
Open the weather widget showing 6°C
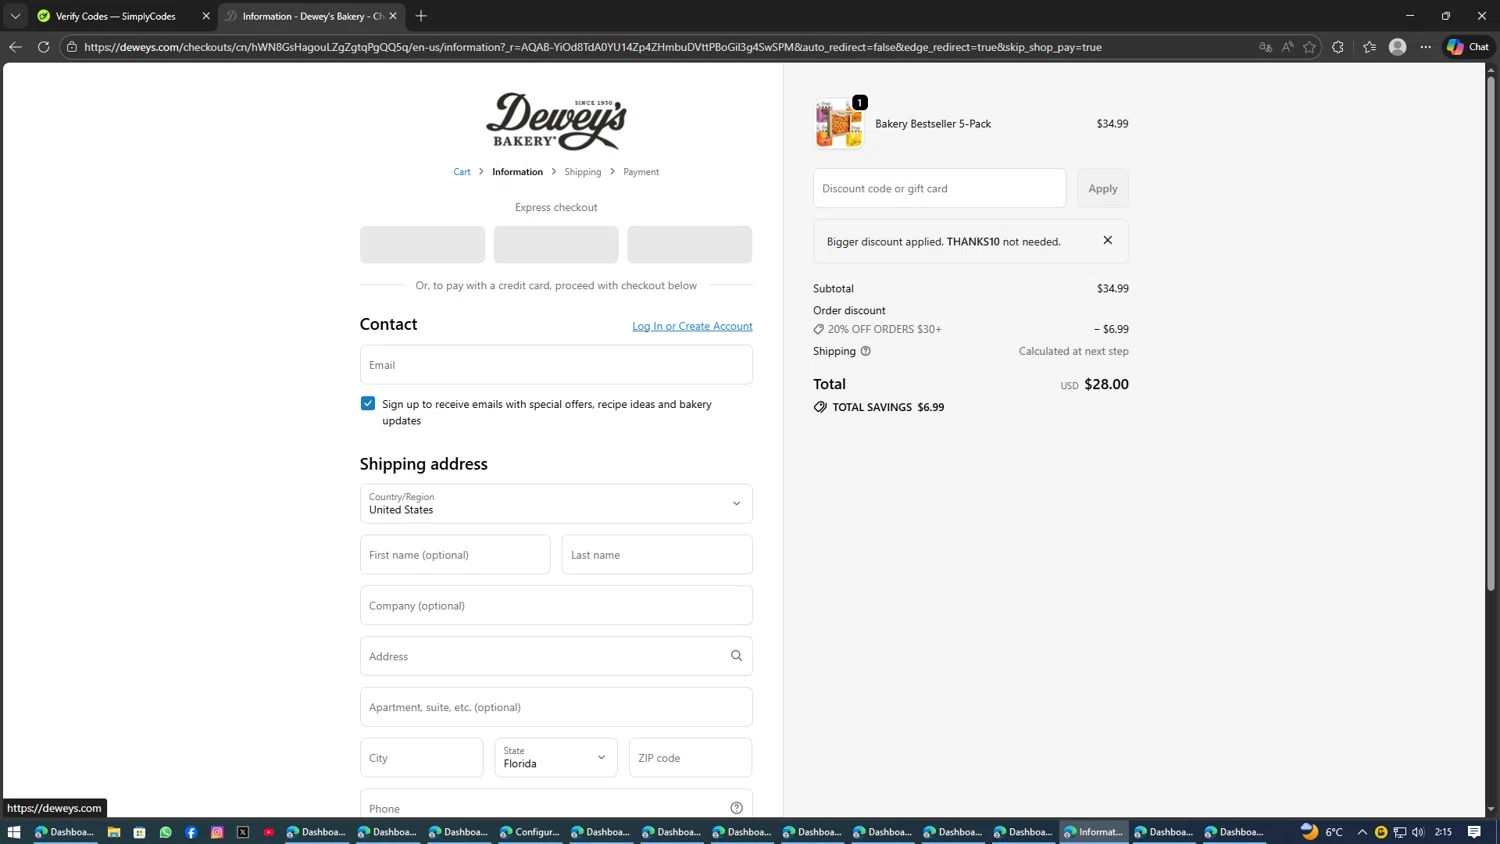(1321, 832)
